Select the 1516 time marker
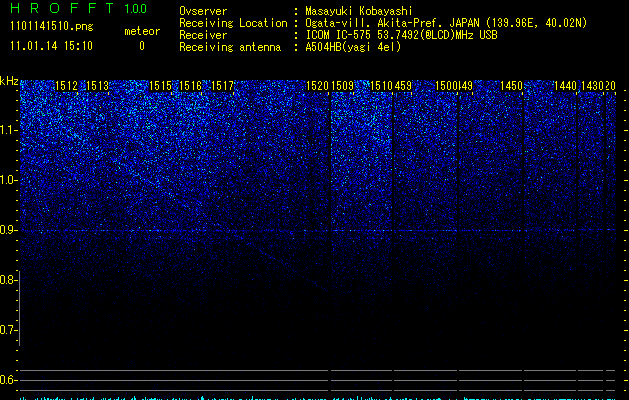629x400 pixels. pyautogui.click(x=191, y=86)
